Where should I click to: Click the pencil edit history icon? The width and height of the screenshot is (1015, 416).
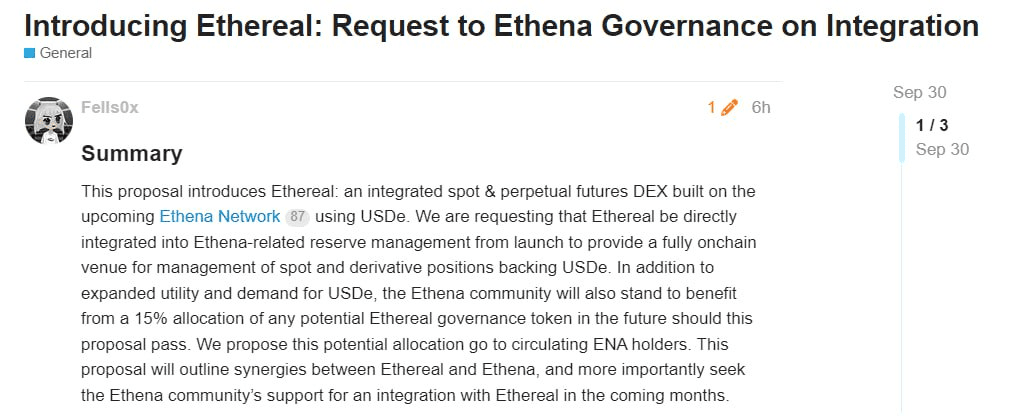pos(729,107)
